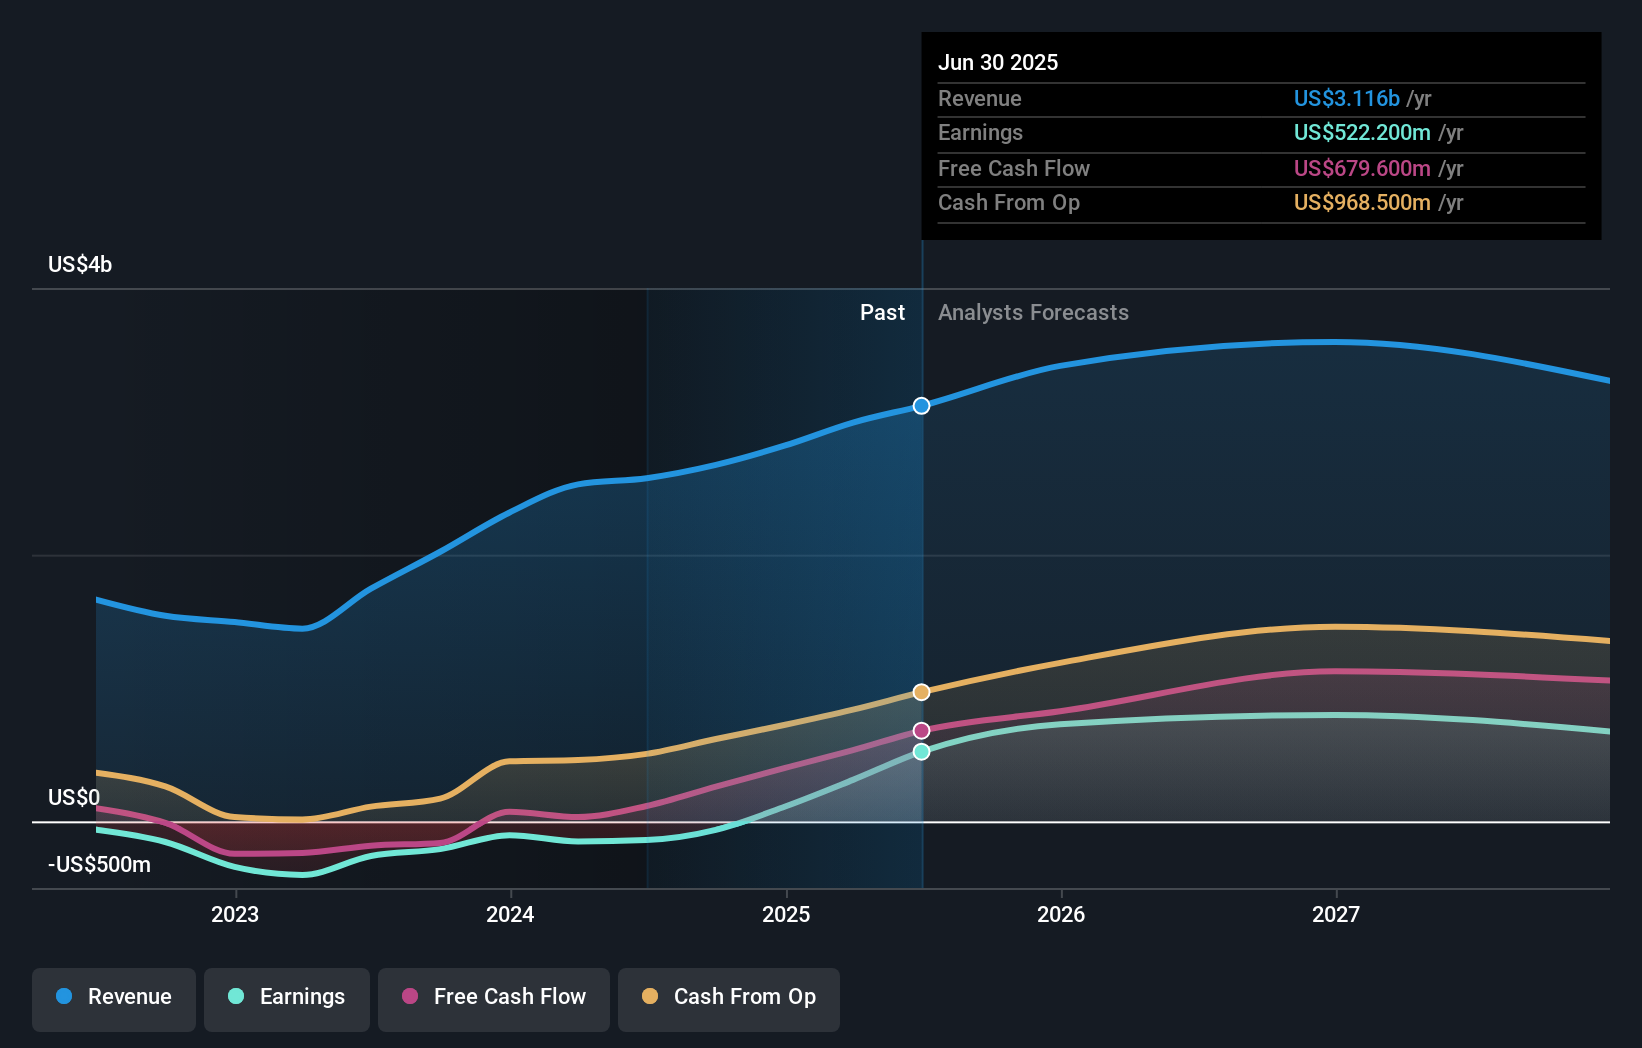Expand the Cash From Op legend entry
Screen dimensions: 1642x1048
[729, 997]
